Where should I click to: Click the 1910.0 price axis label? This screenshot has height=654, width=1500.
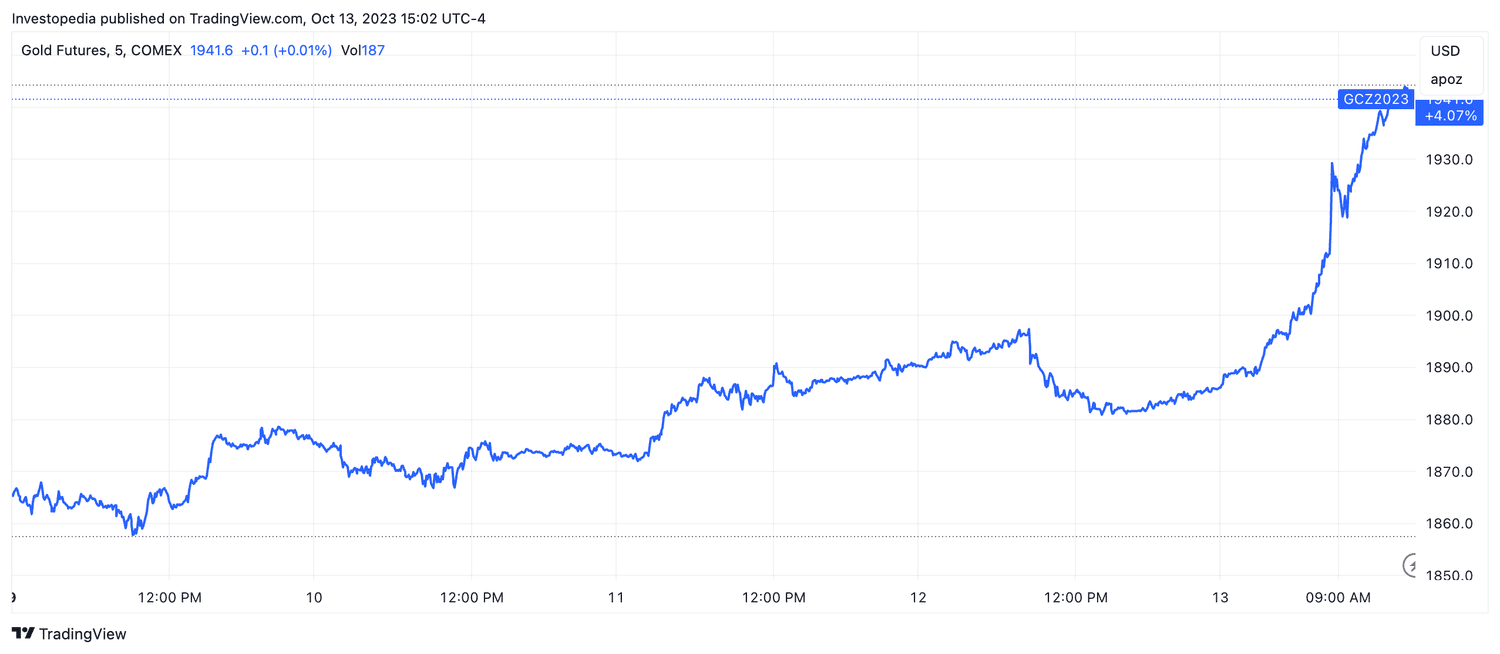(x=1450, y=264)
